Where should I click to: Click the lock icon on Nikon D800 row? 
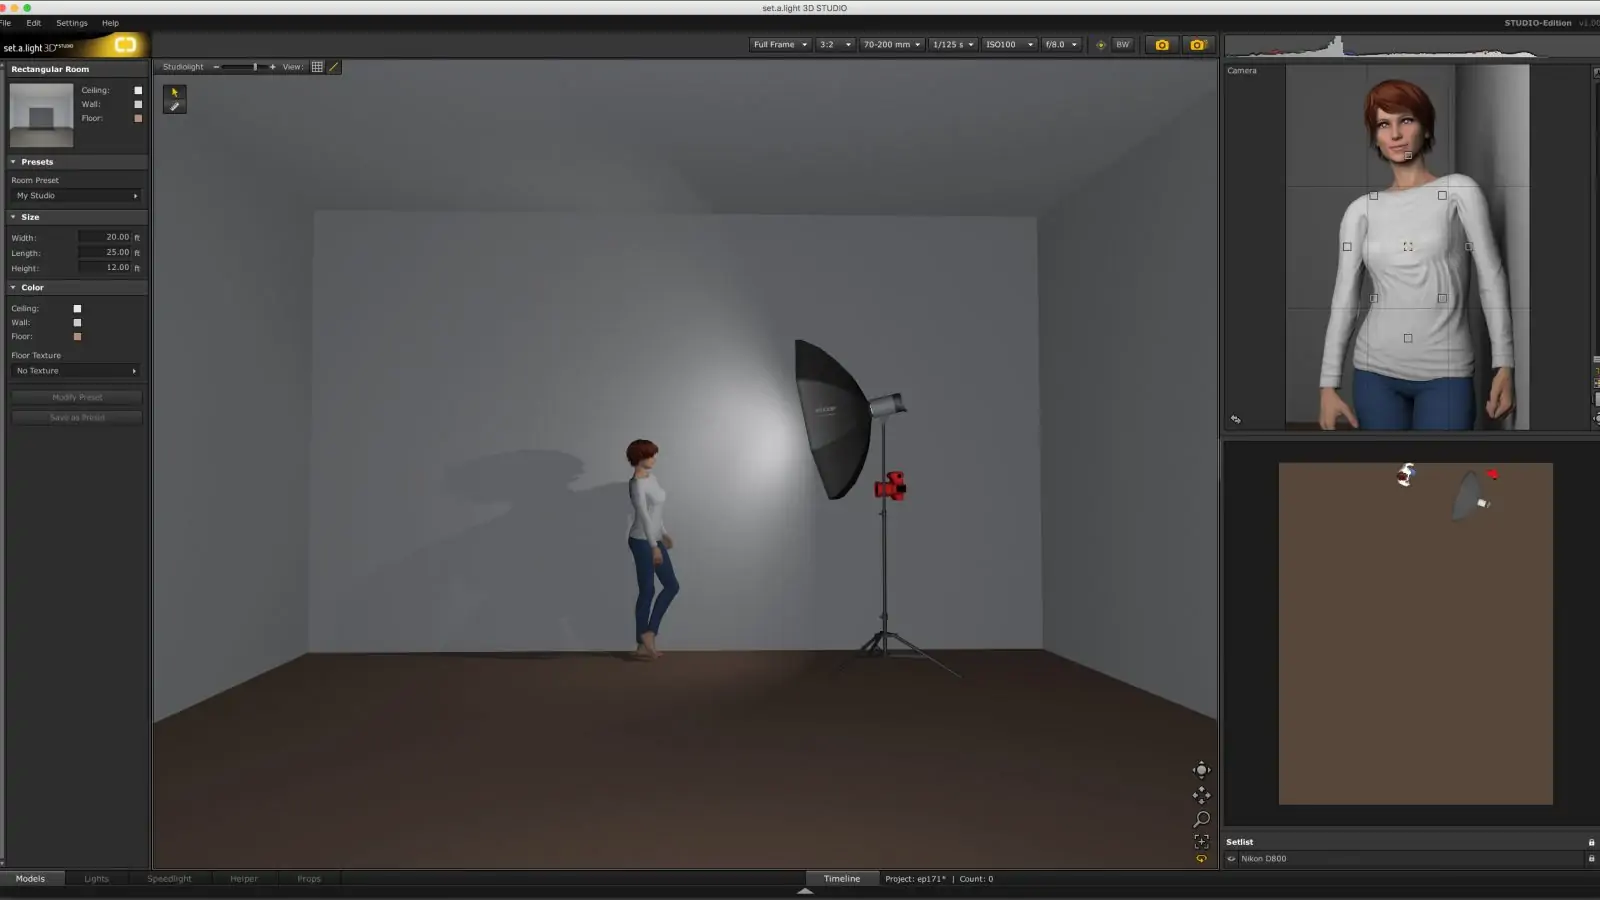(x=1591, y=858)
